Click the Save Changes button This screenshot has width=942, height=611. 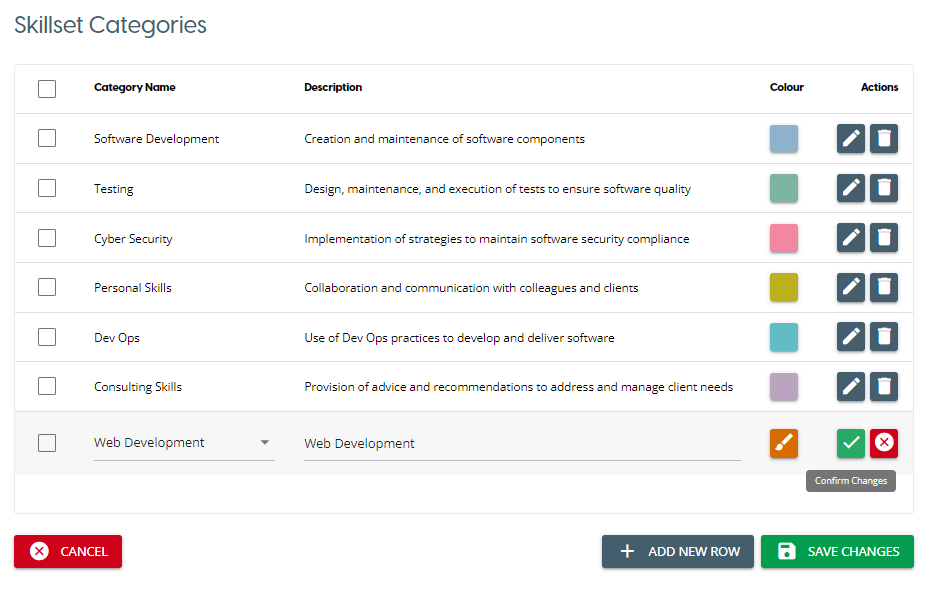[x=837, y=551]
